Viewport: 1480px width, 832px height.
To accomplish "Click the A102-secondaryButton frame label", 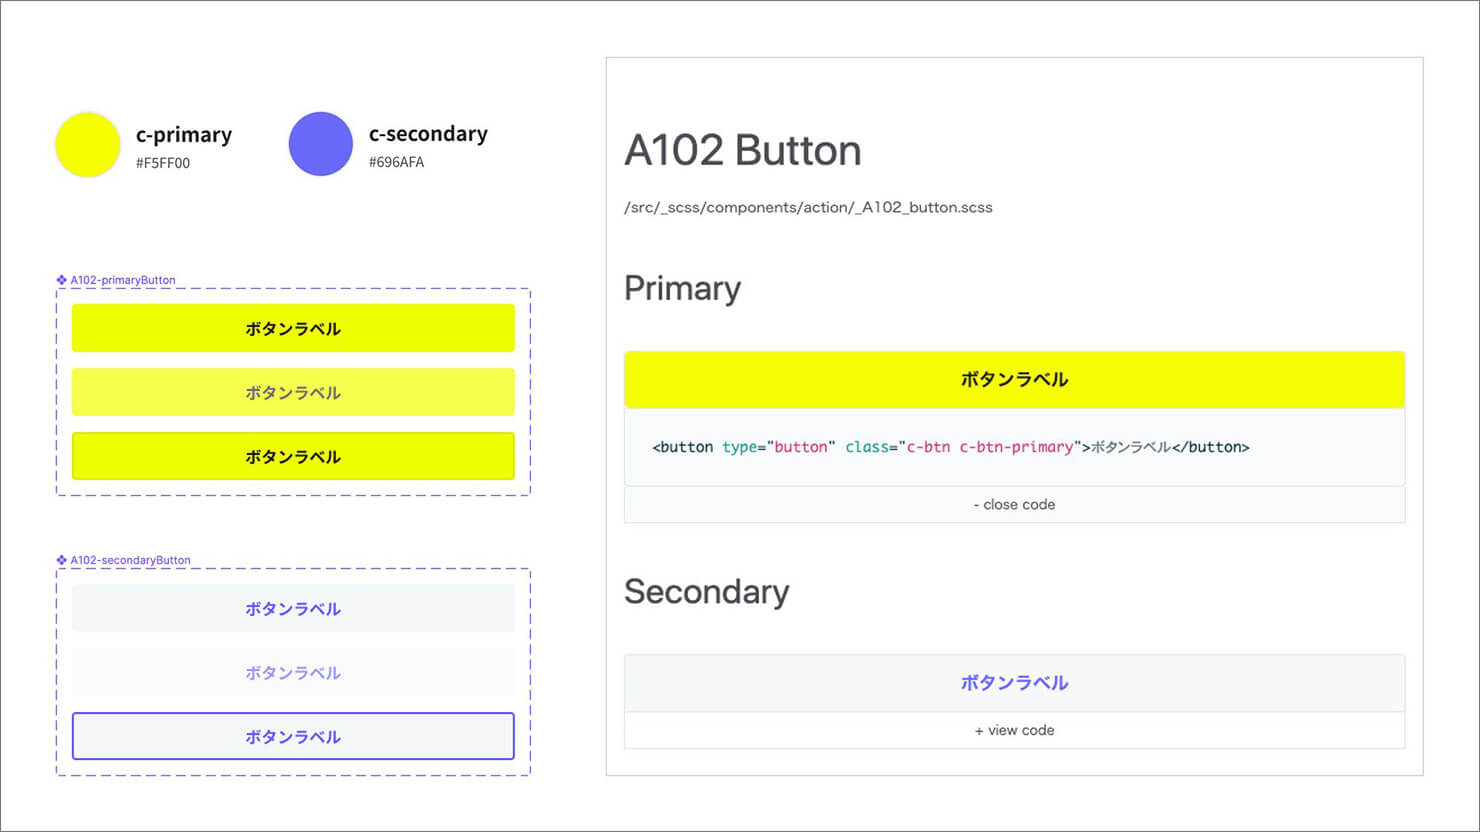I will click(130, 560).
